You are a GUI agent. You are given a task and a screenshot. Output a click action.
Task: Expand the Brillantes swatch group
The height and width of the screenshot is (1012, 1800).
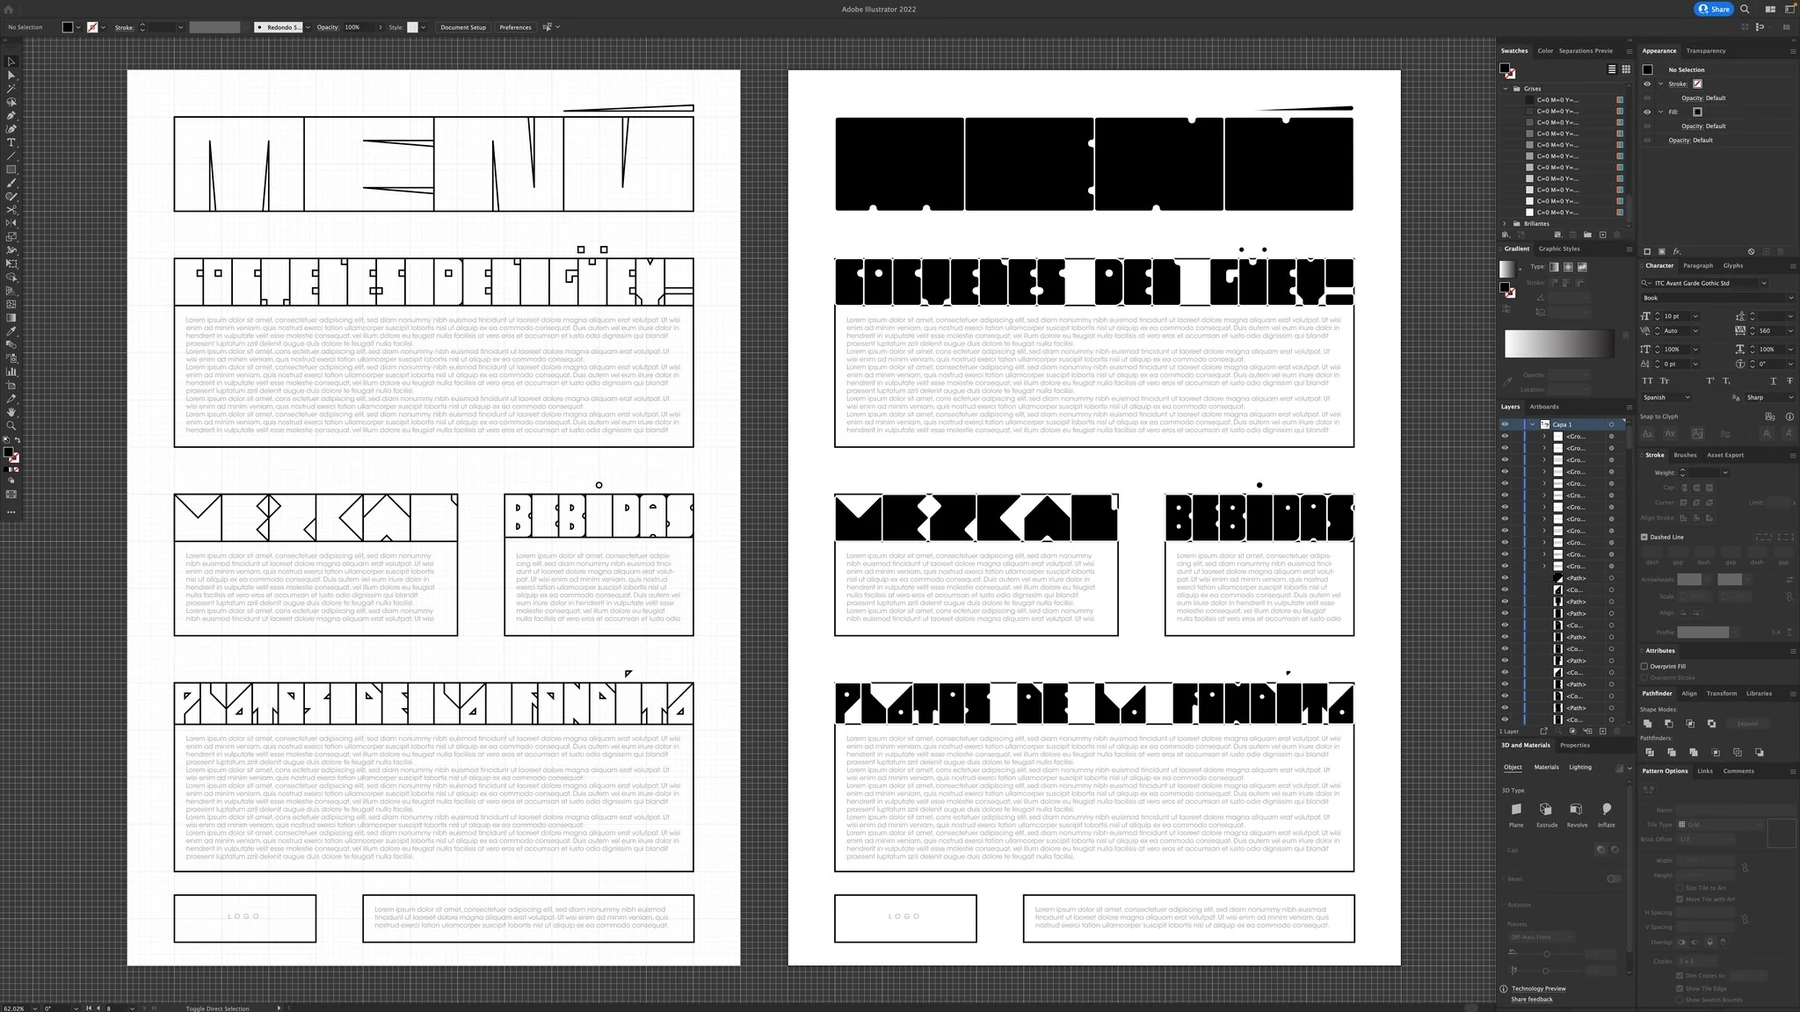[1505, 224]
